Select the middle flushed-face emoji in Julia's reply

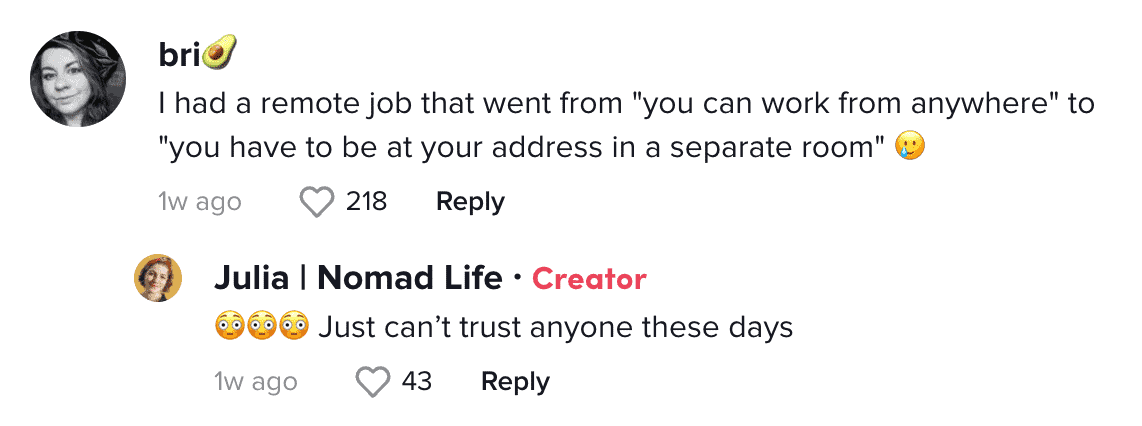point(261,327)
